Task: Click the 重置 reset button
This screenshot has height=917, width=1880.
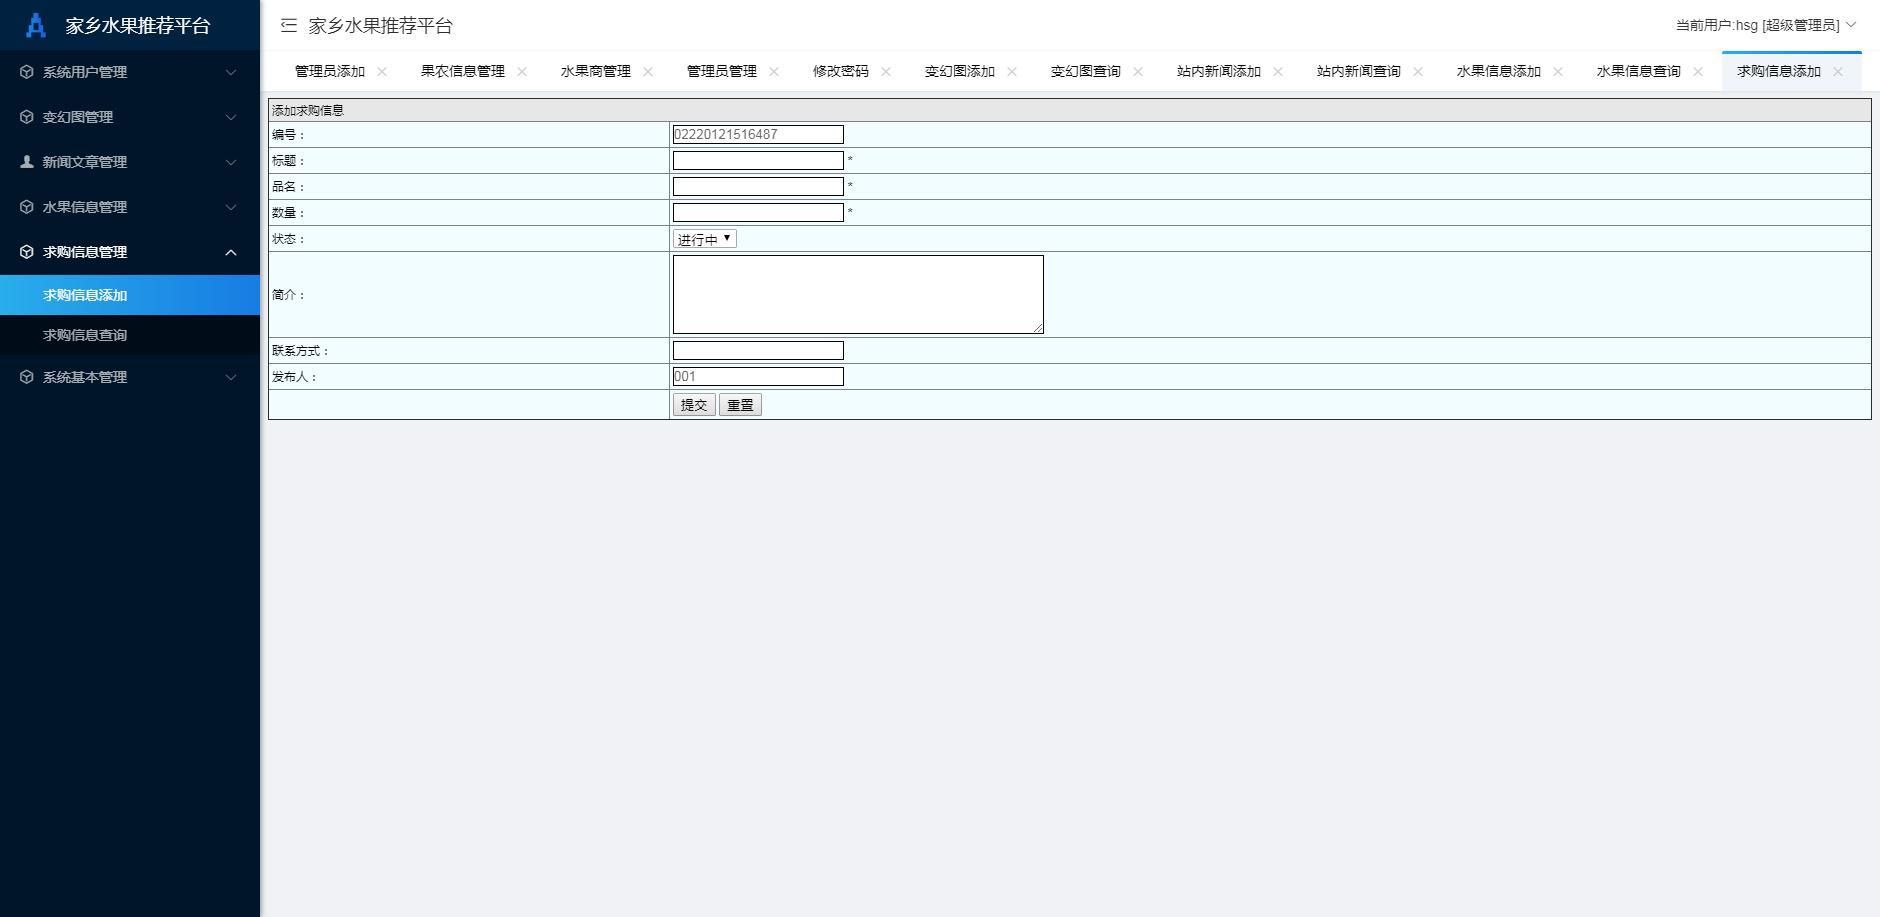Action: (739, 404)
